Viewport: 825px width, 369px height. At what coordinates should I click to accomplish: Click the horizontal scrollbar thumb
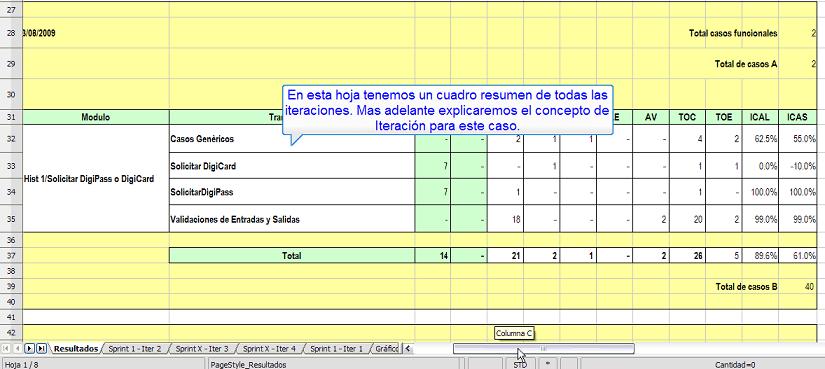coord(544,348)
